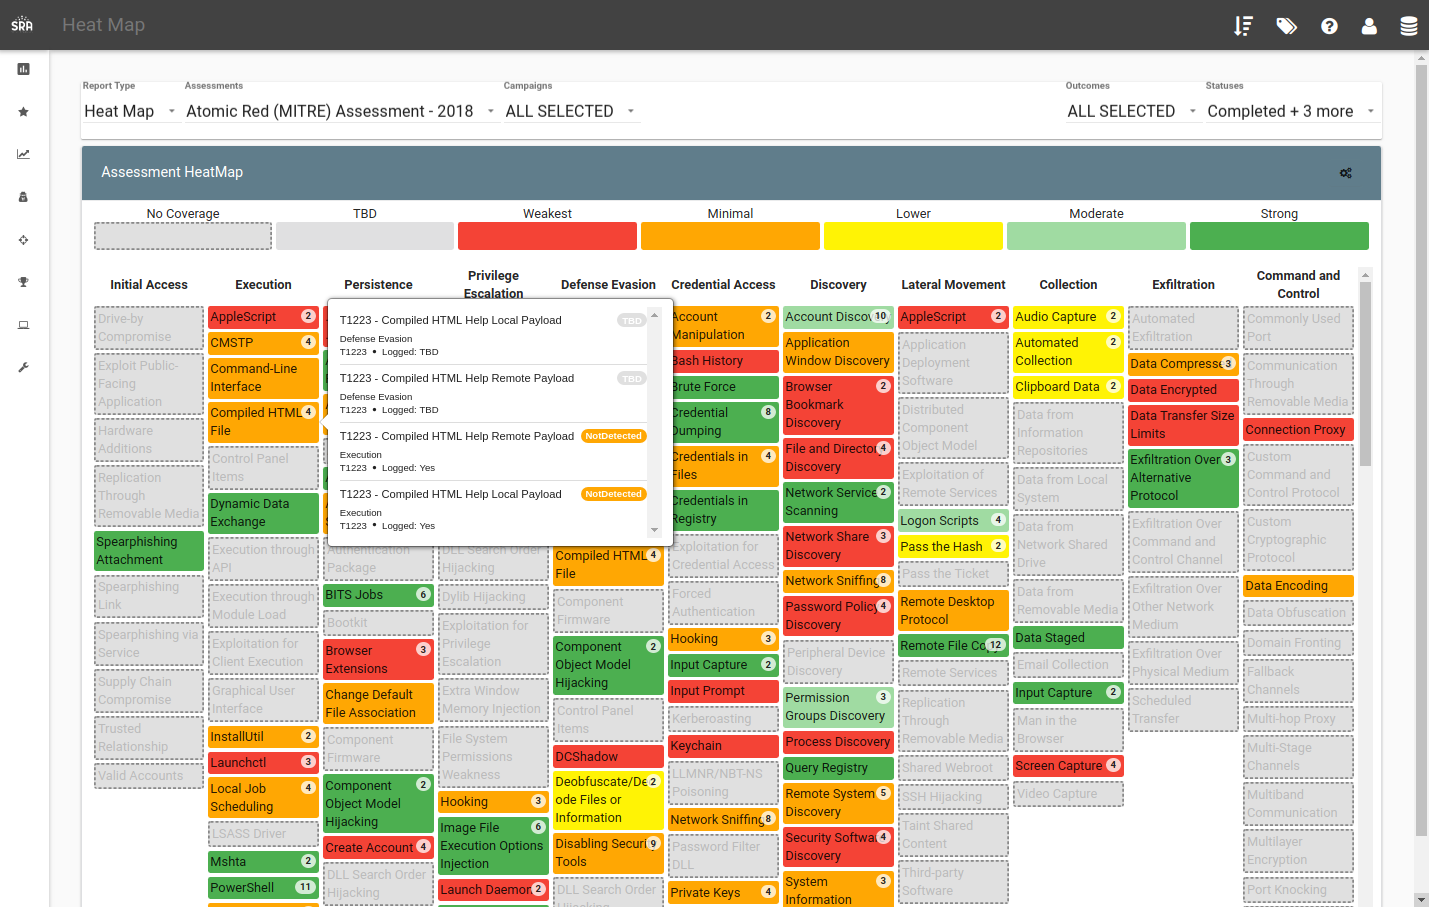Open the Keychain technique cell

[x=723, y=746]
